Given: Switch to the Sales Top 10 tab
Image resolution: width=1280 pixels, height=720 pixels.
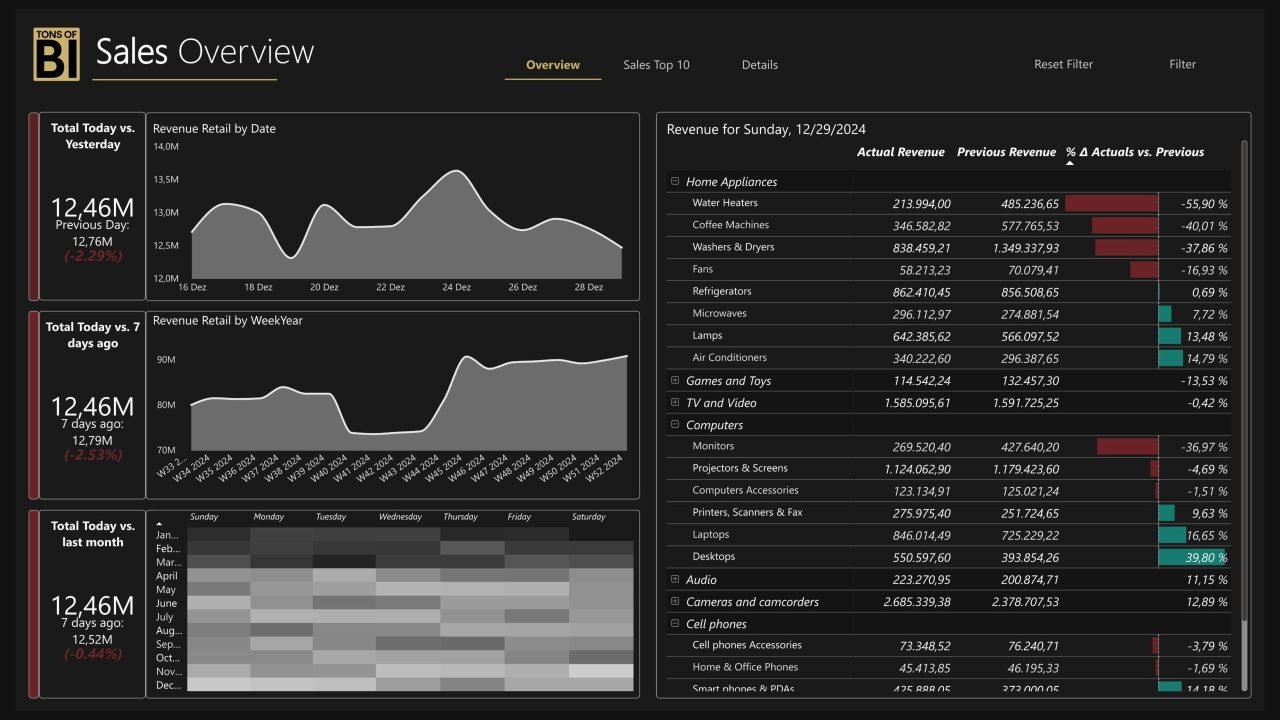Looking at the screenshot, I should click(x=656, y=65).
